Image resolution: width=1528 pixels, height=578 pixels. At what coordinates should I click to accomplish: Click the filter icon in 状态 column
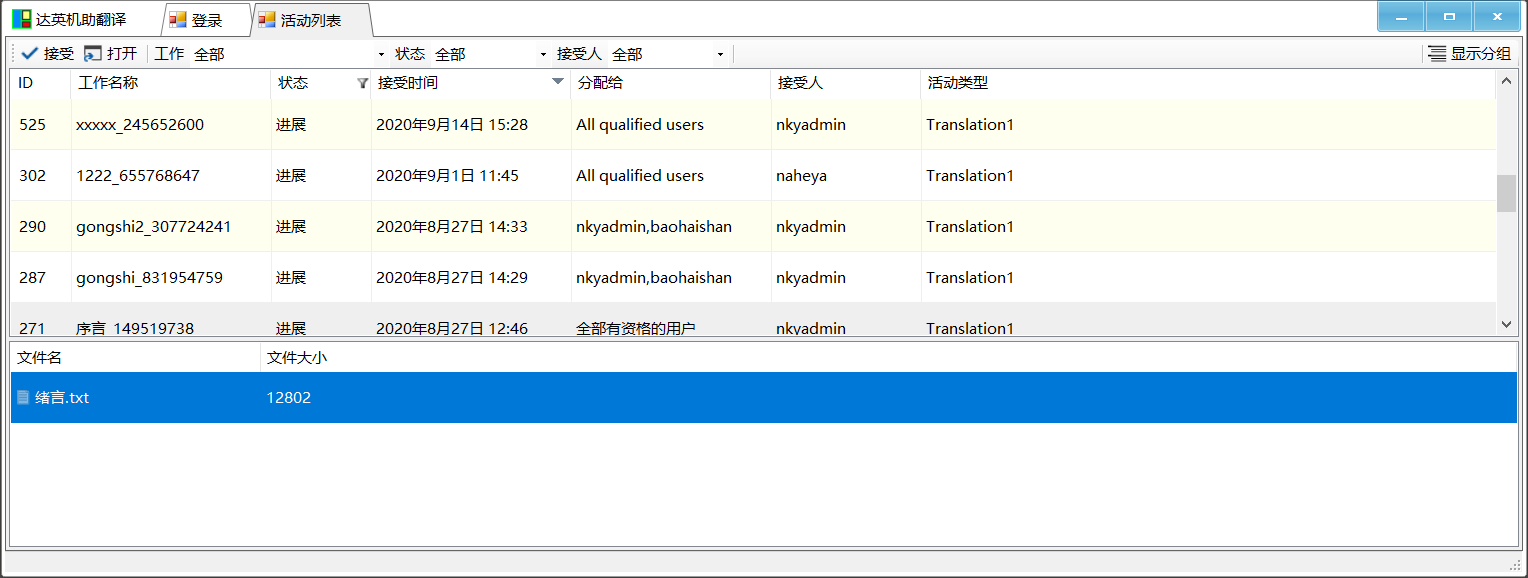pos(363,84)
